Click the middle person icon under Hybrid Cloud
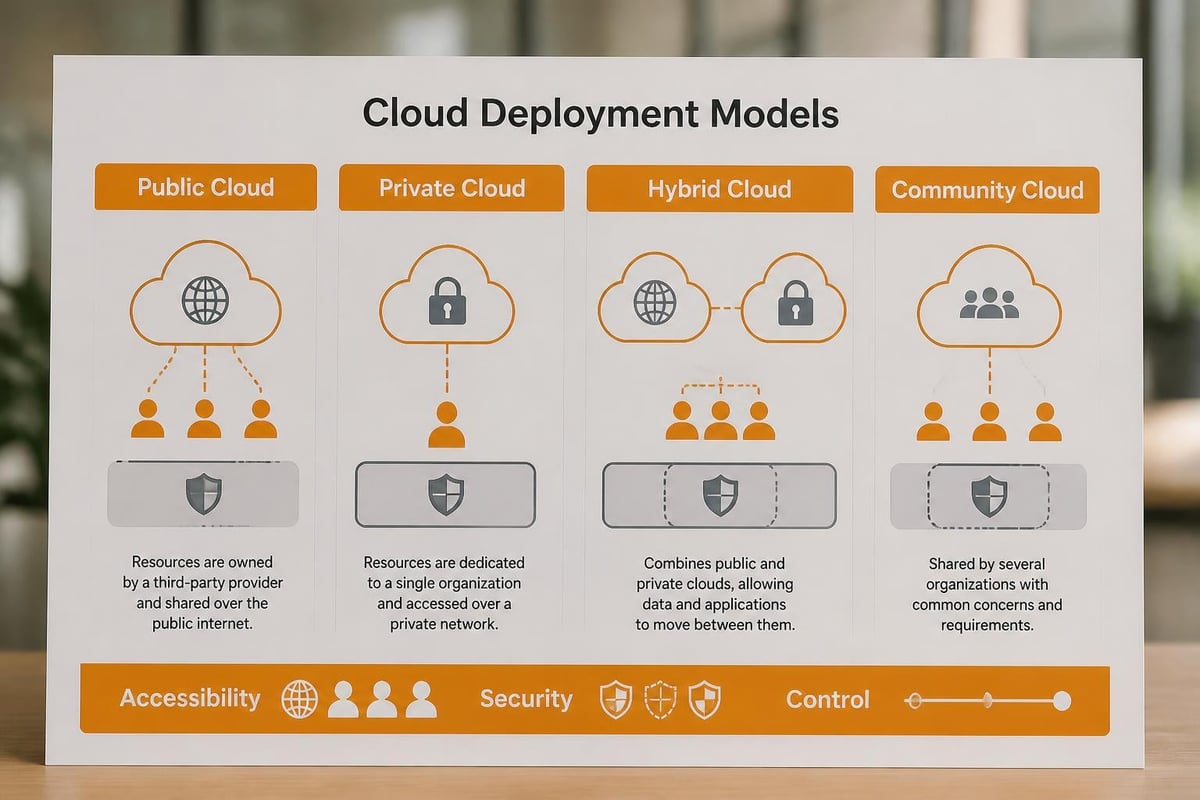The image size is (1200, 800). 720,420
